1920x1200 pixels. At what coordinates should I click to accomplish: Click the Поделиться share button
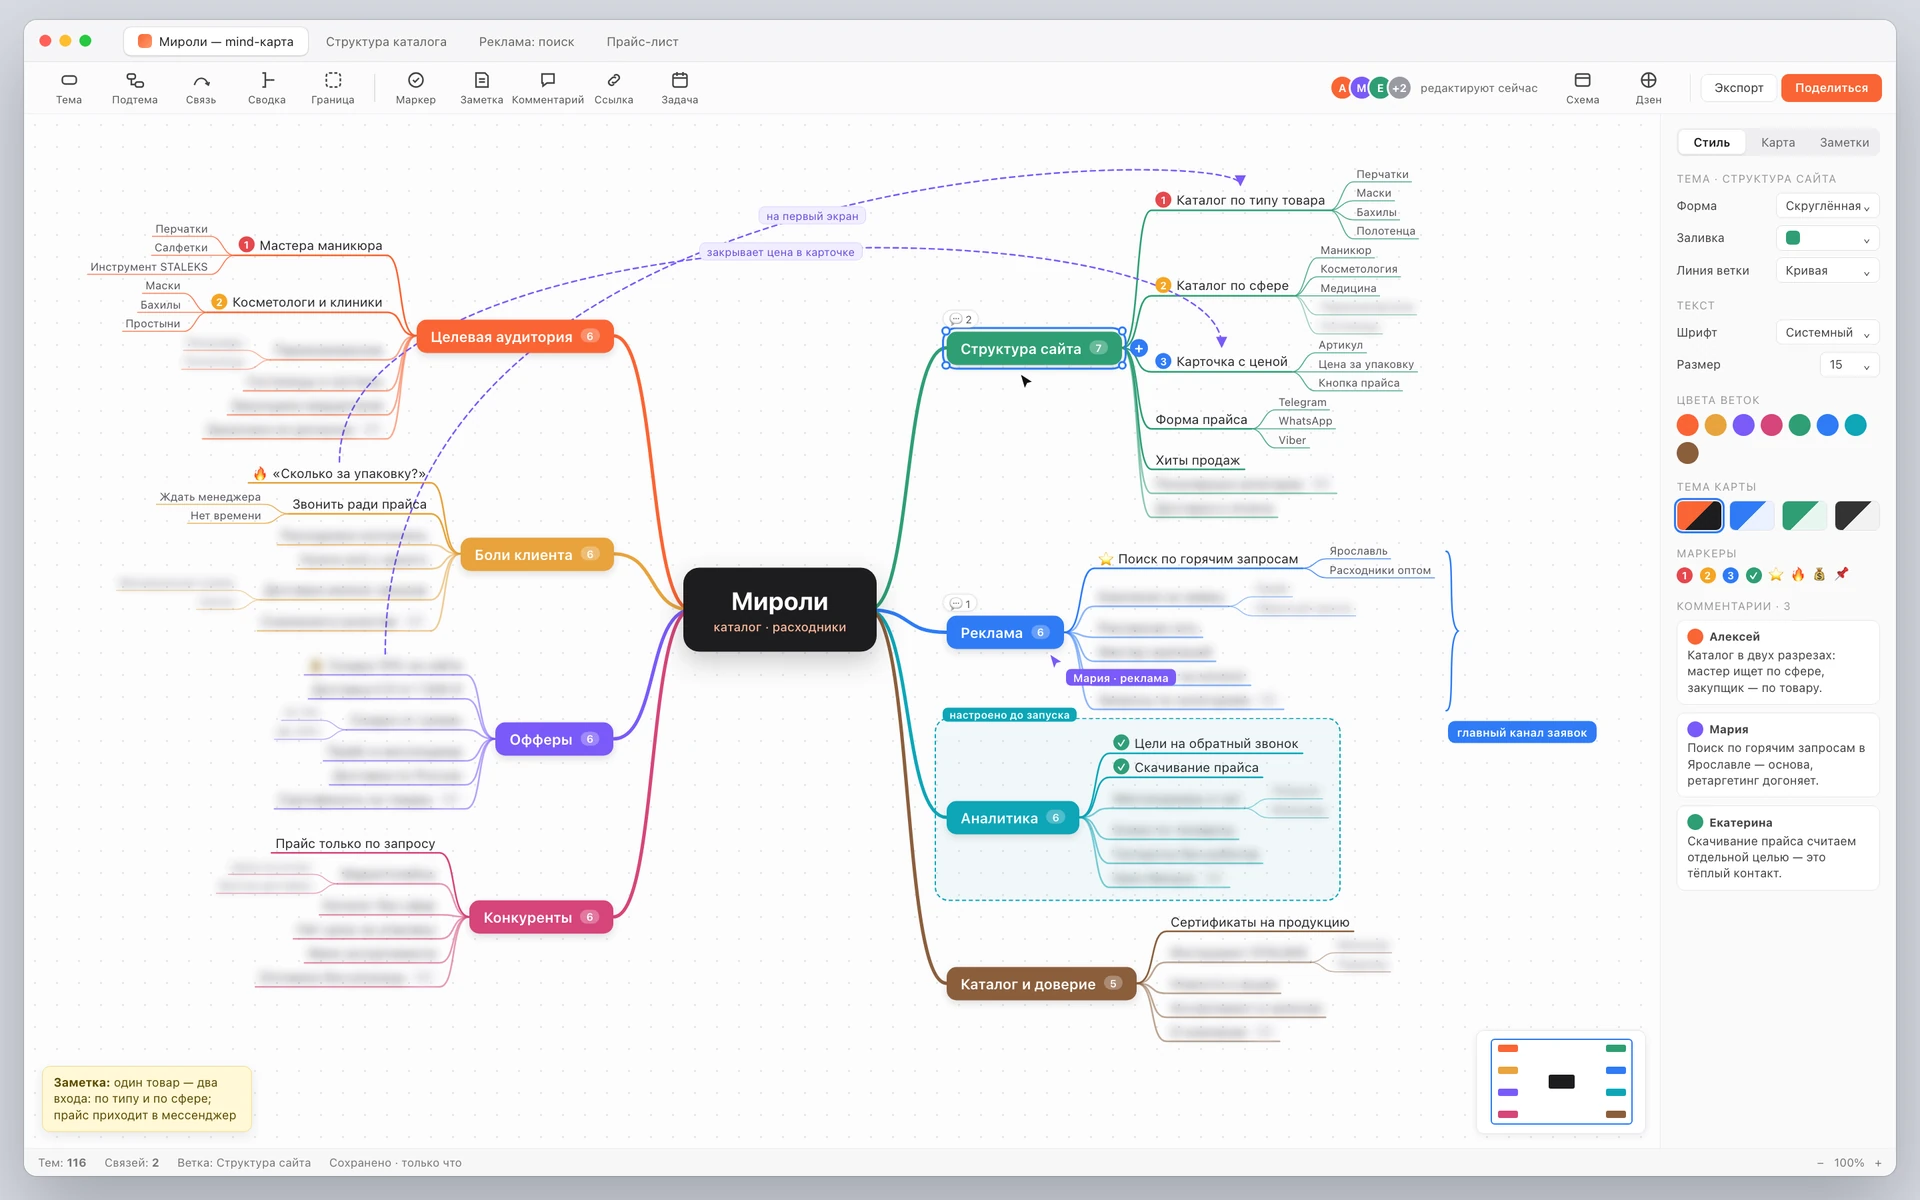pyautogui.click(x=1831, y=88)
